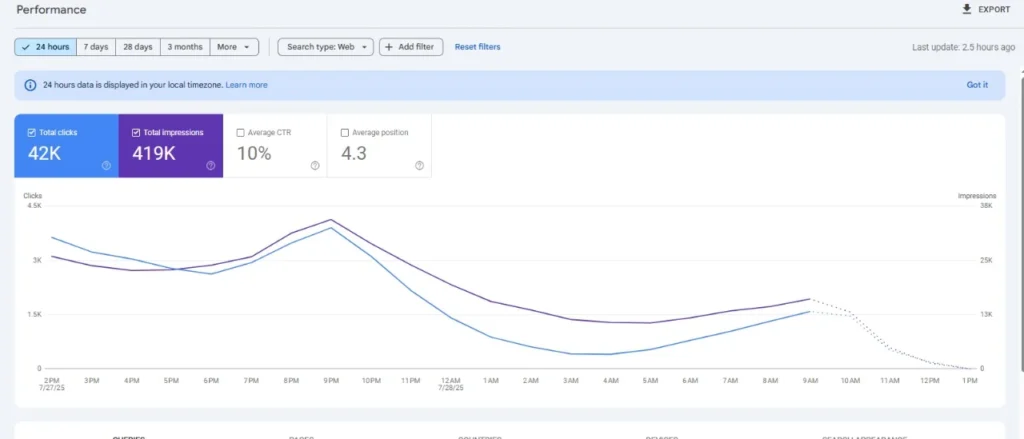
Task: Click the Reset filters link
Action: tap(477, 47)
